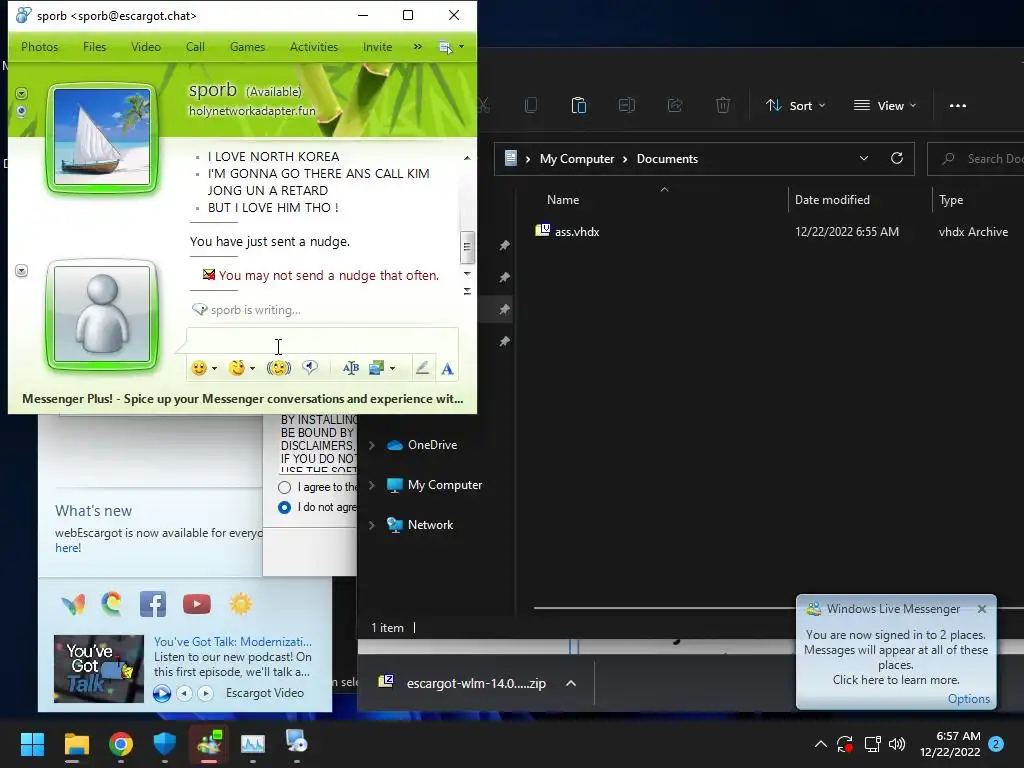Select 'I do not agree' radio button

284,507
